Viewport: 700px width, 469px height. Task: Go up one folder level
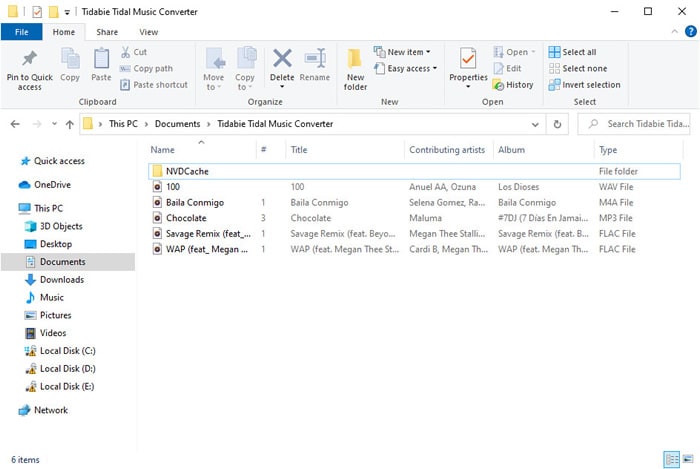pos(70,124)
